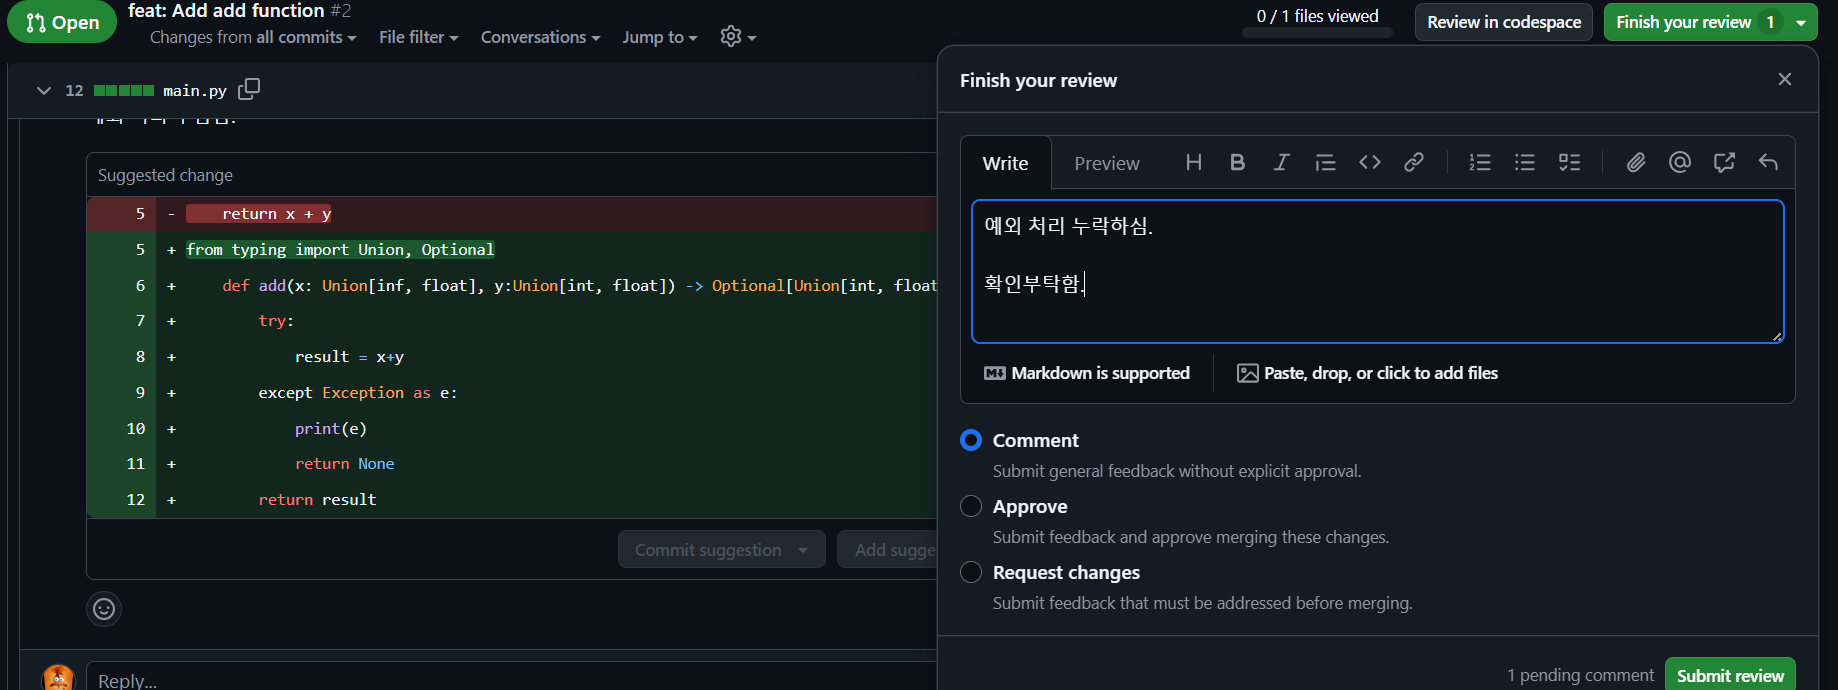Click Finish your review green button
The image size is (1838, 690).
(x=1696, y=22)
